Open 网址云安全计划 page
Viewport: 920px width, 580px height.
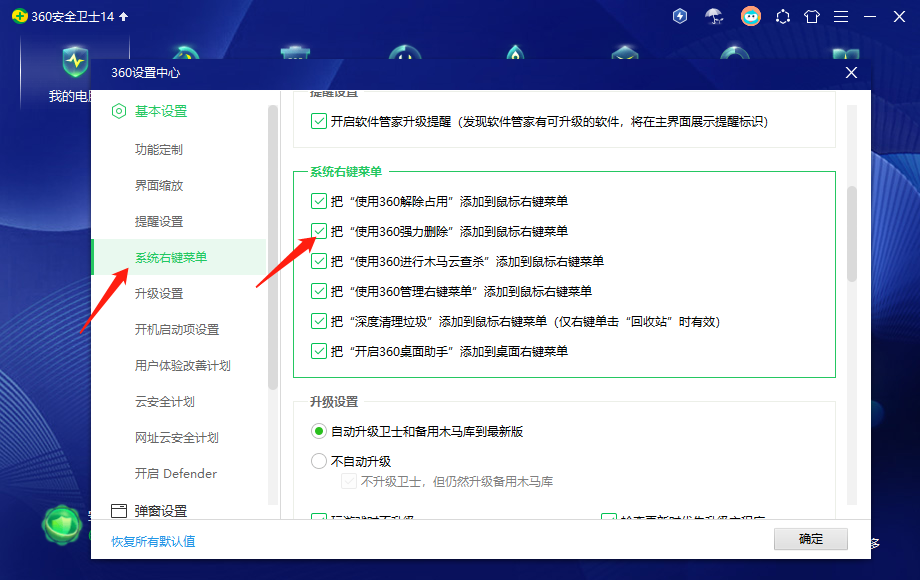pos(179,437)
